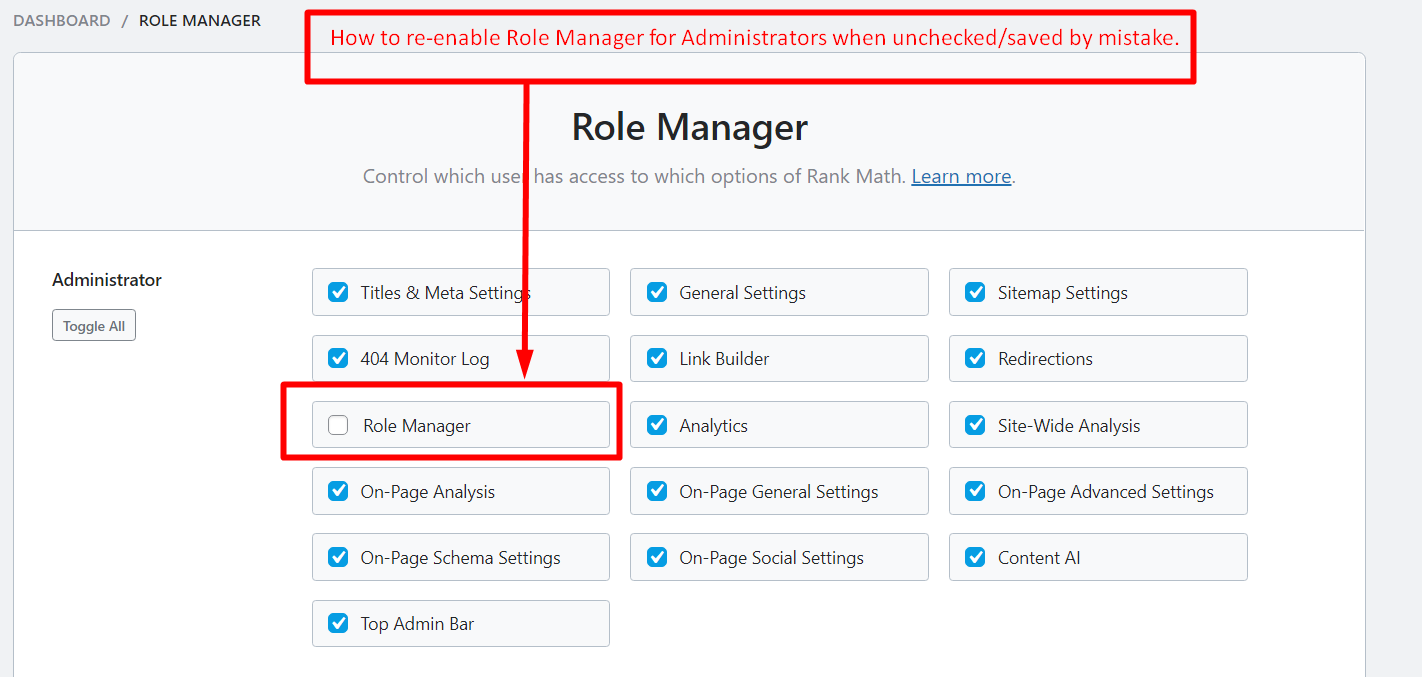Viewport: 1422px width, 677px height.
Task: Toggle the Redirections checkbox
Action: click(975, 359)
